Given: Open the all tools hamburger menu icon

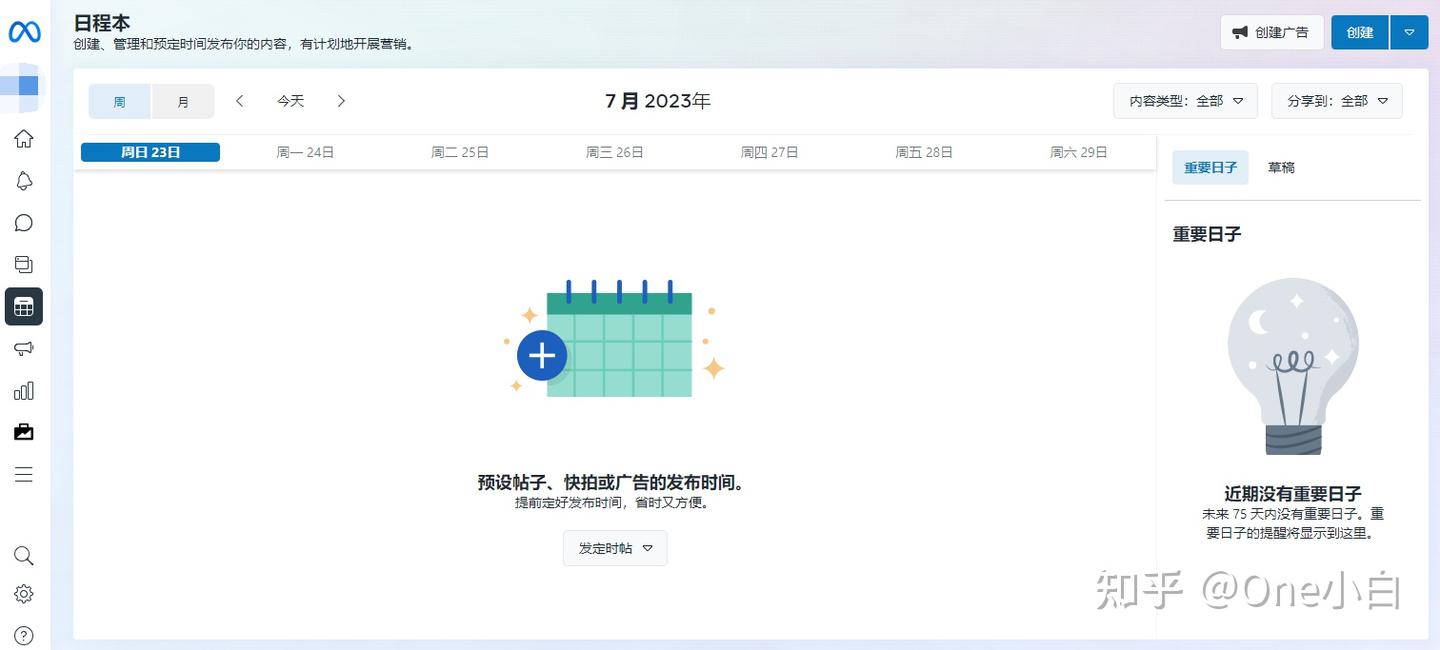Looking at the screenshot, I should (x=24, y=474).
